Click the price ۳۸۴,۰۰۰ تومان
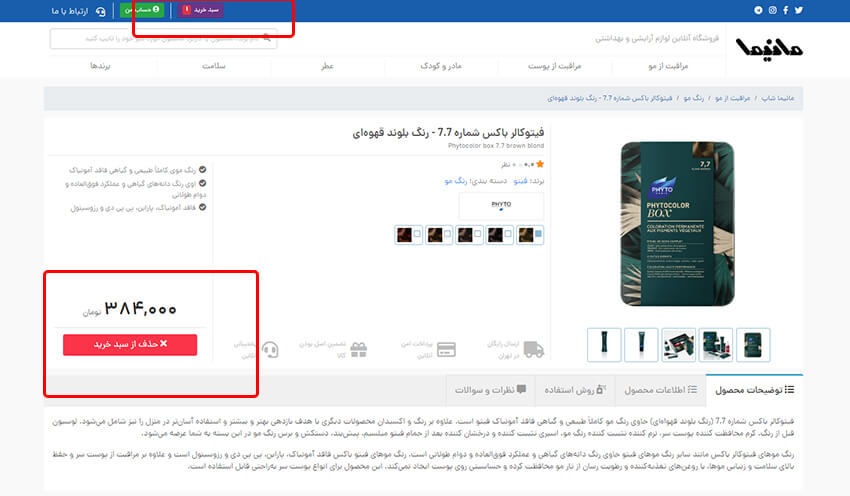The height and width of the screenshot is (496, 850). coord(130,309)
